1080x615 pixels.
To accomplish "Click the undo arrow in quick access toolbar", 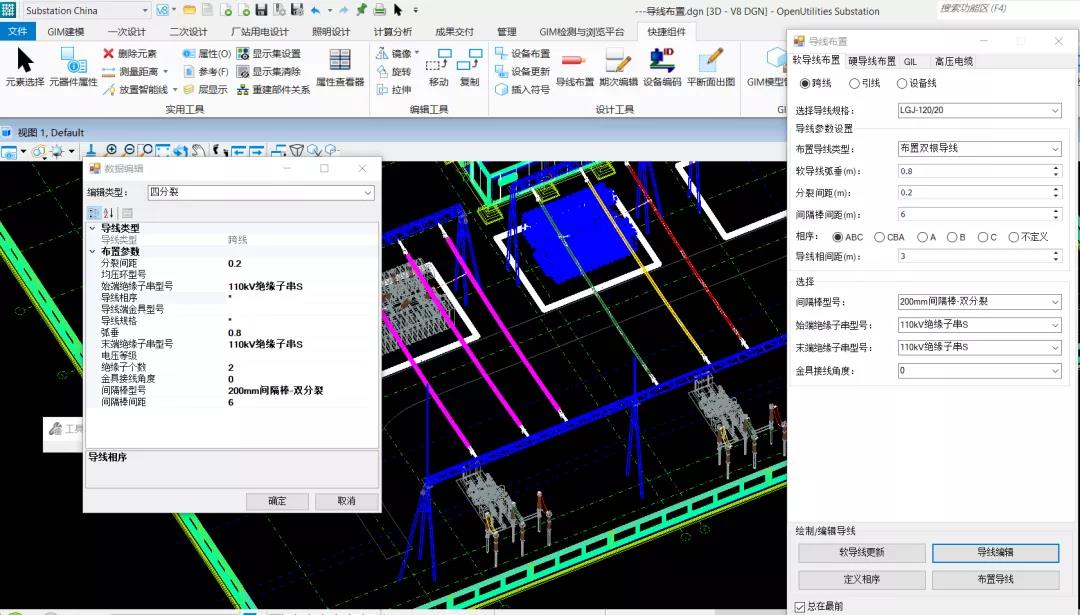I will (315, 10).
